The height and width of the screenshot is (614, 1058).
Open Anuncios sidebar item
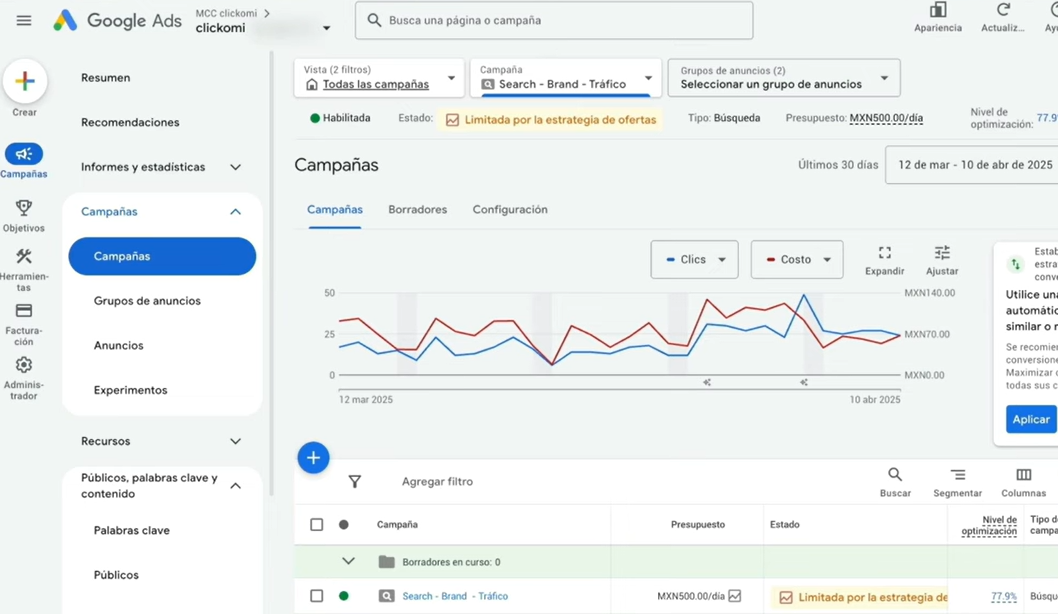point(119,345)
